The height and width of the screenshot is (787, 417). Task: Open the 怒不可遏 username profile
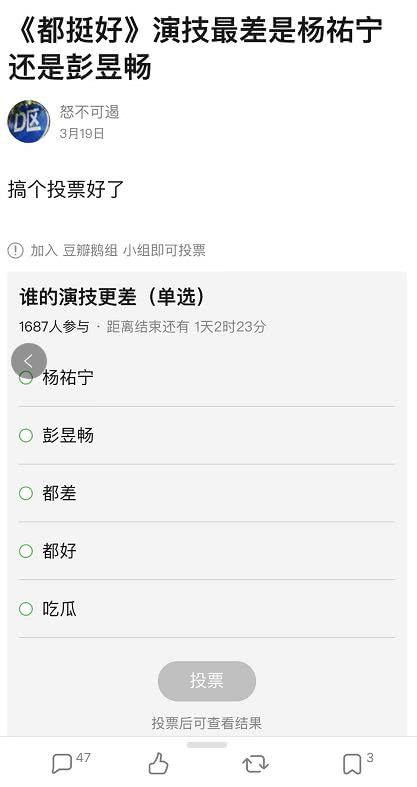pyautogui.click(x=90, y=111)
